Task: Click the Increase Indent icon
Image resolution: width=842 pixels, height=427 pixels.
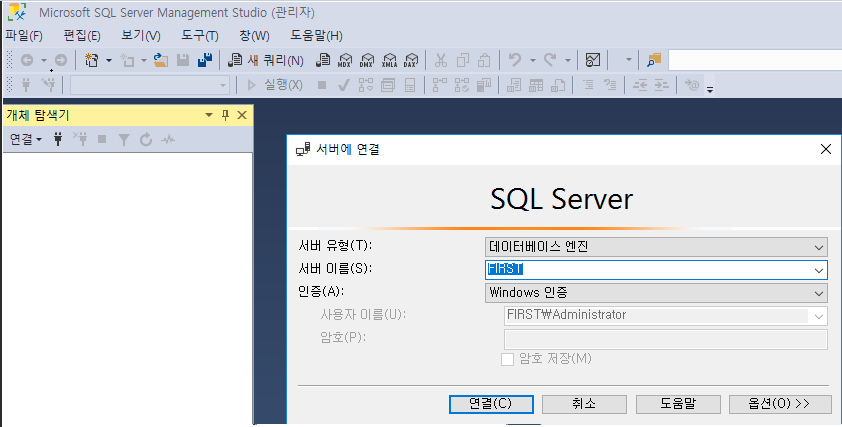Action: click(x=662, y=85)
